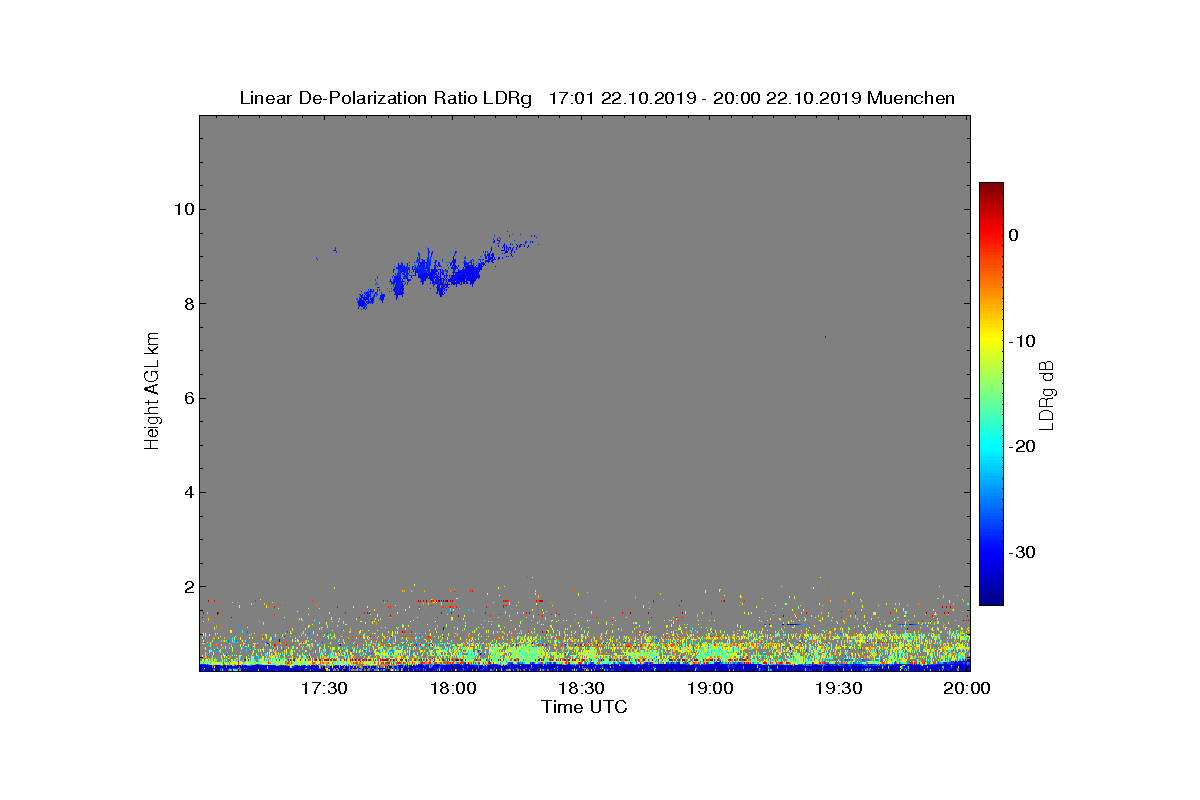Screen dimensions: 1200x800
Task: Click the 17:30 time tick label
Action: point(324,689)
